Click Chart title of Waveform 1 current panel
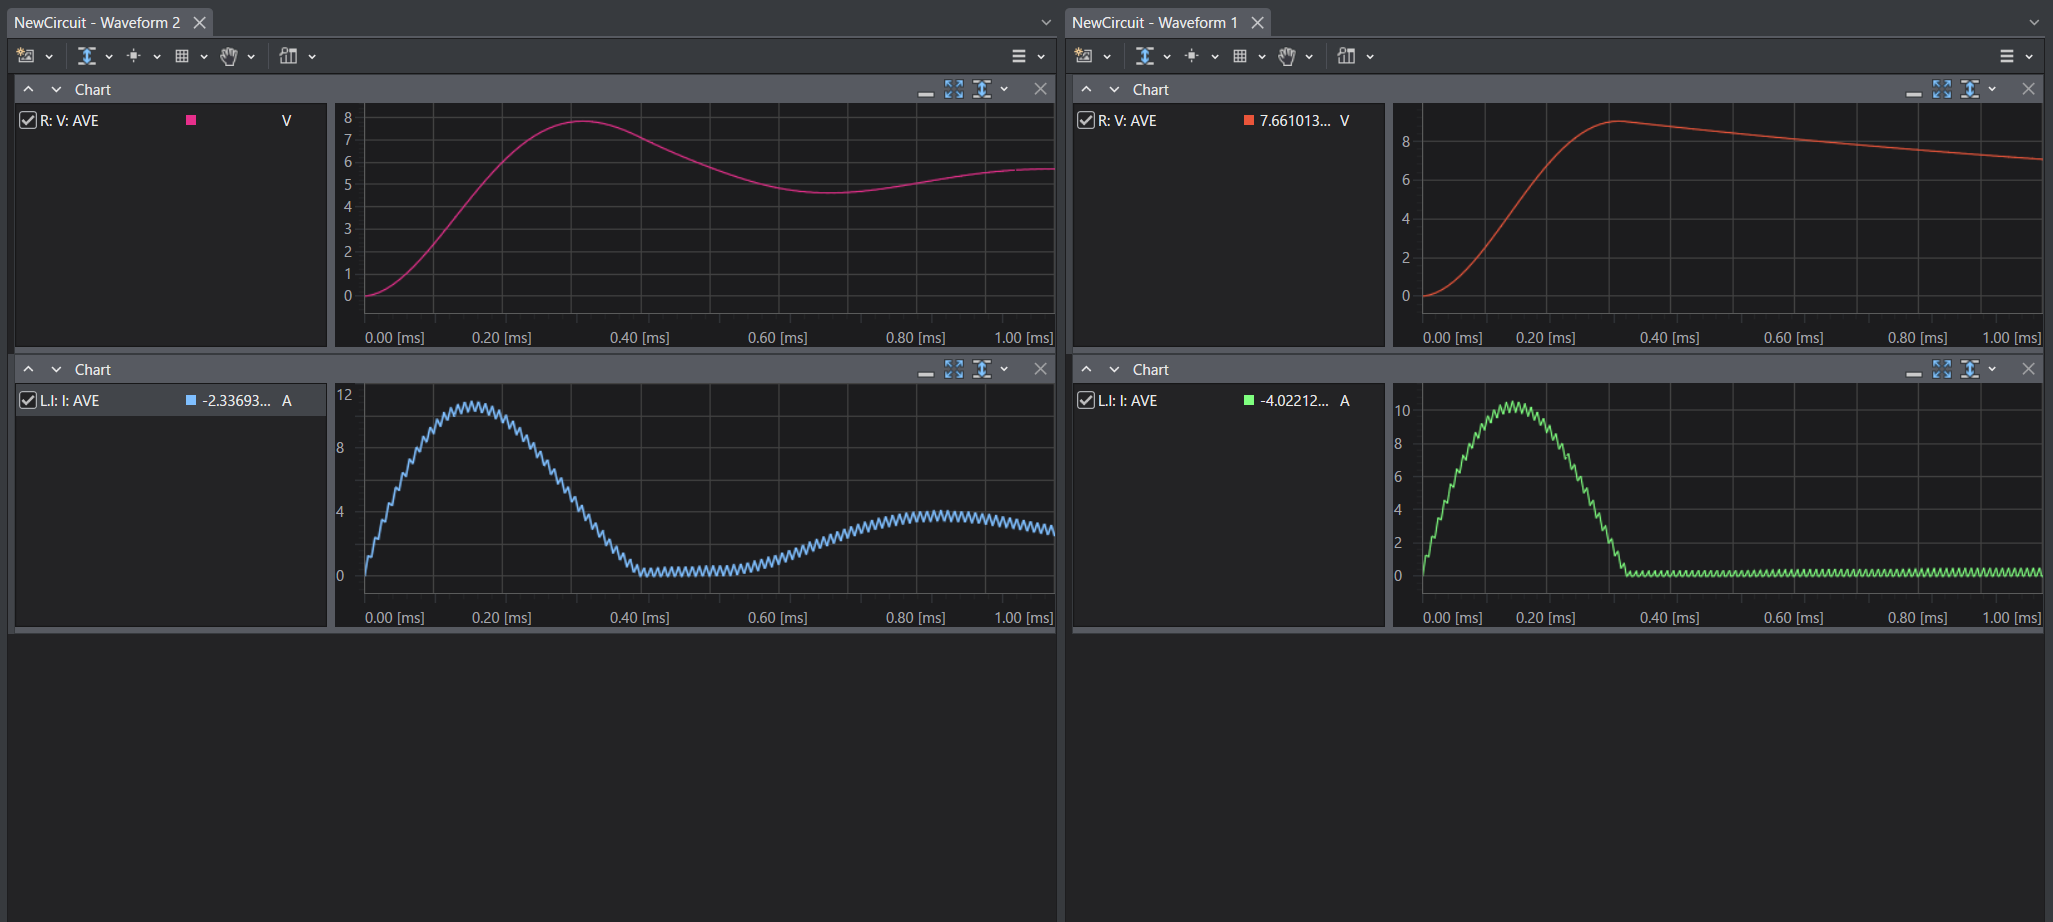 pos(1151,369)
